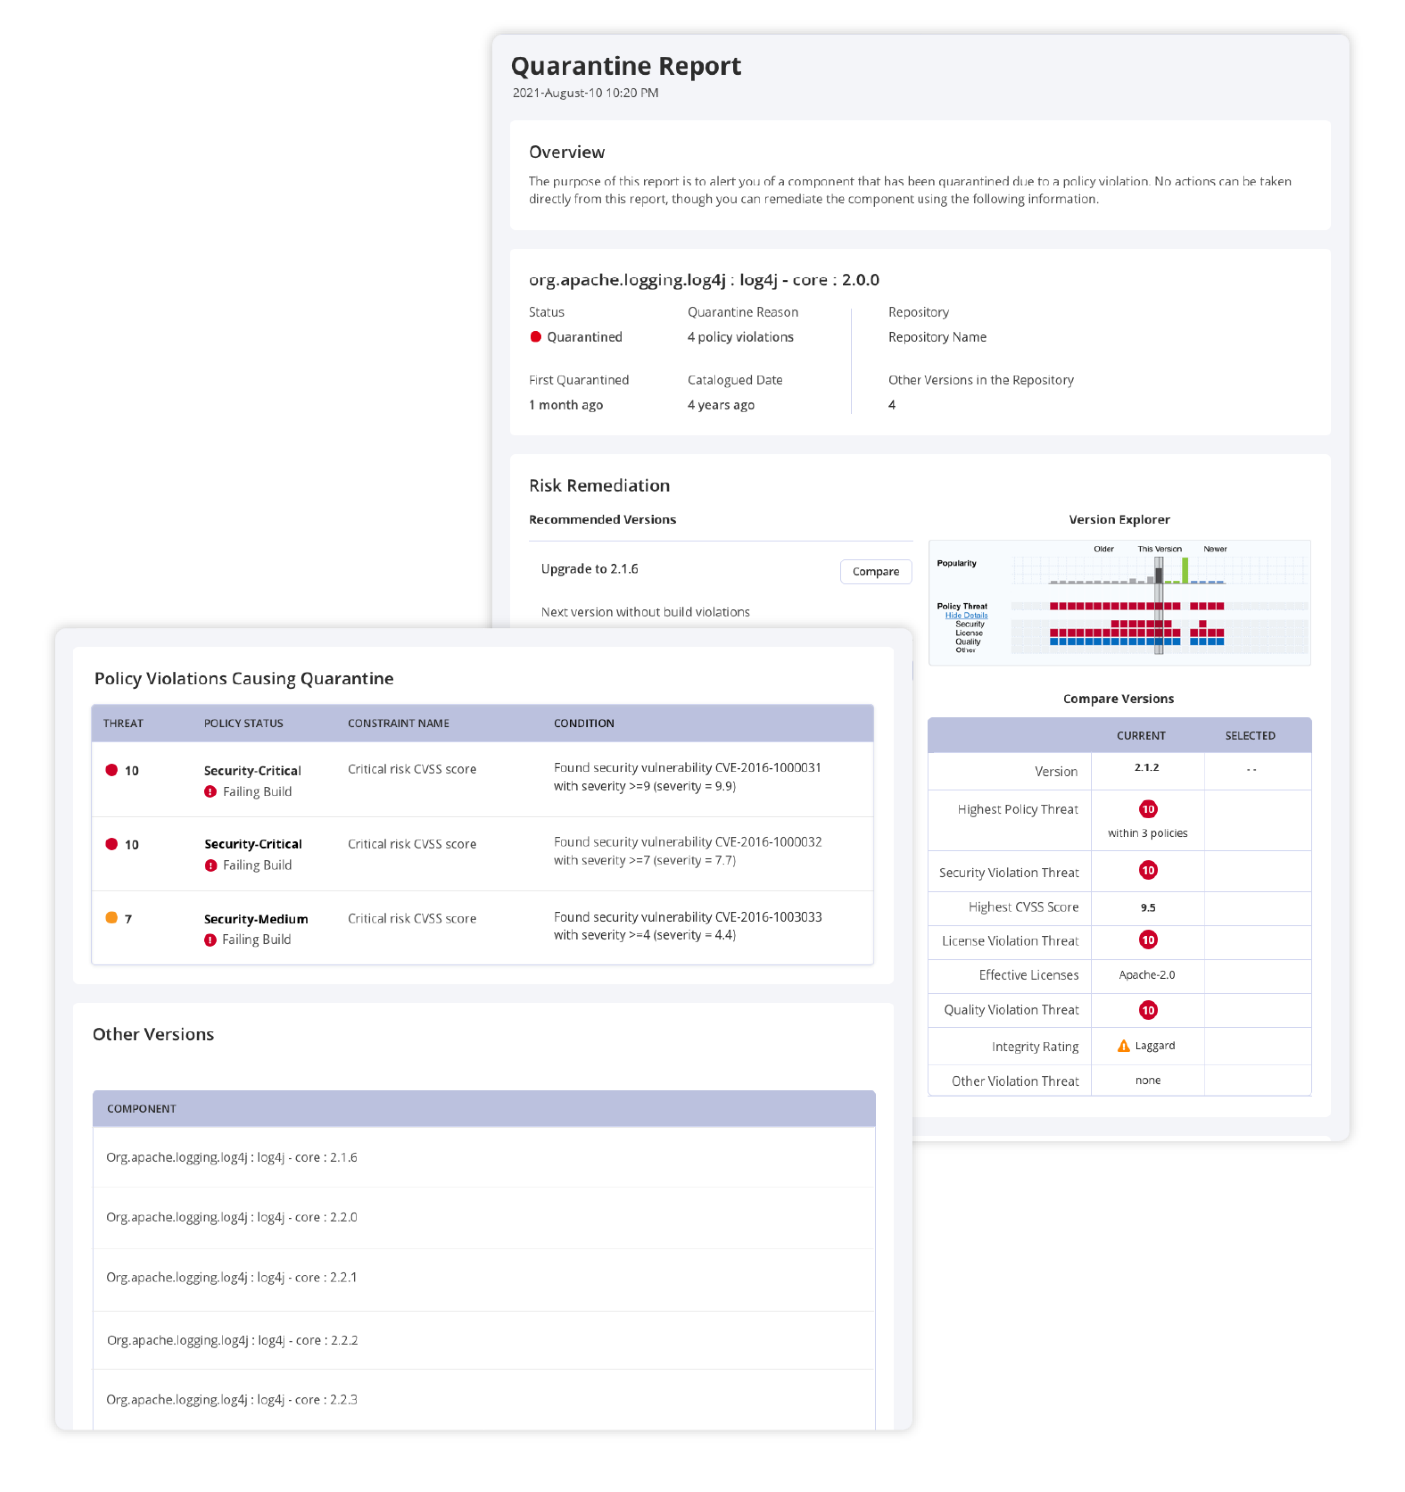Screen dimensions: 1405x1492
Task: Click the Quality Violation Threat badge
Action: (1148, 1010)
